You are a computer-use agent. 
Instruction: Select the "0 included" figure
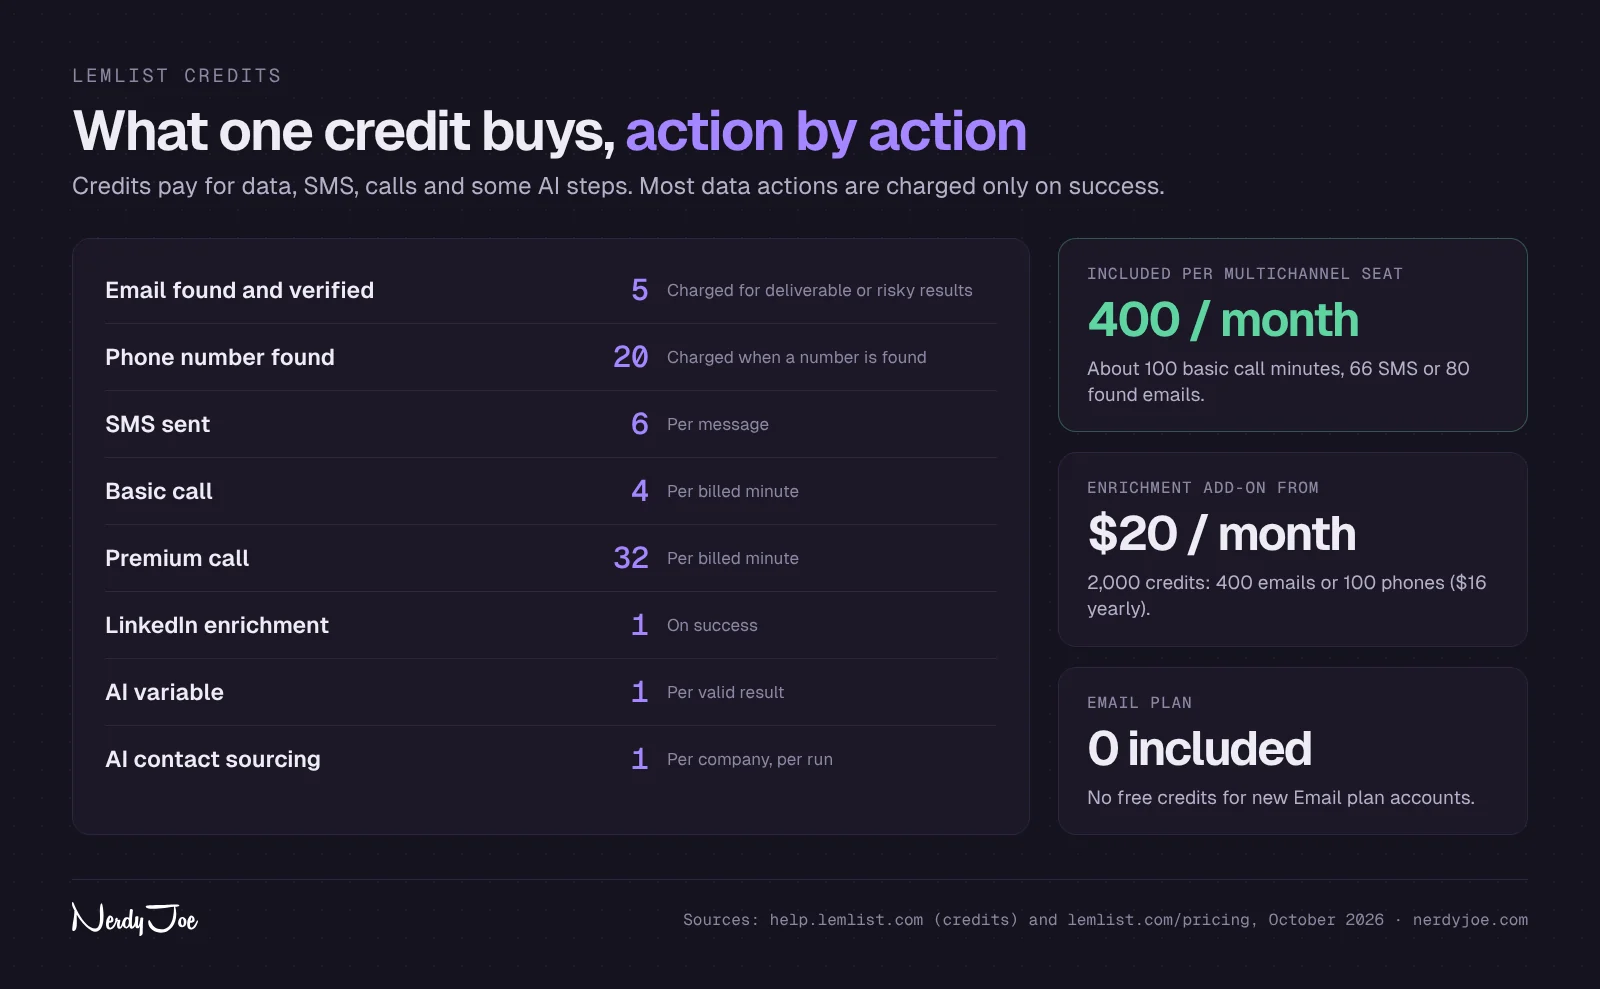pyautogui.click(x=1199, y=748)
